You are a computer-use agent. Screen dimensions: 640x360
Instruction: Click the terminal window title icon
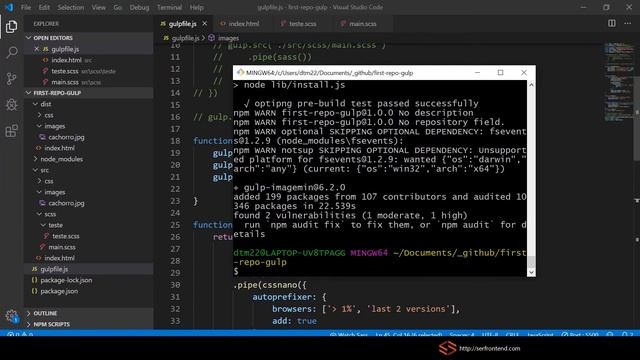pos(240,73)
